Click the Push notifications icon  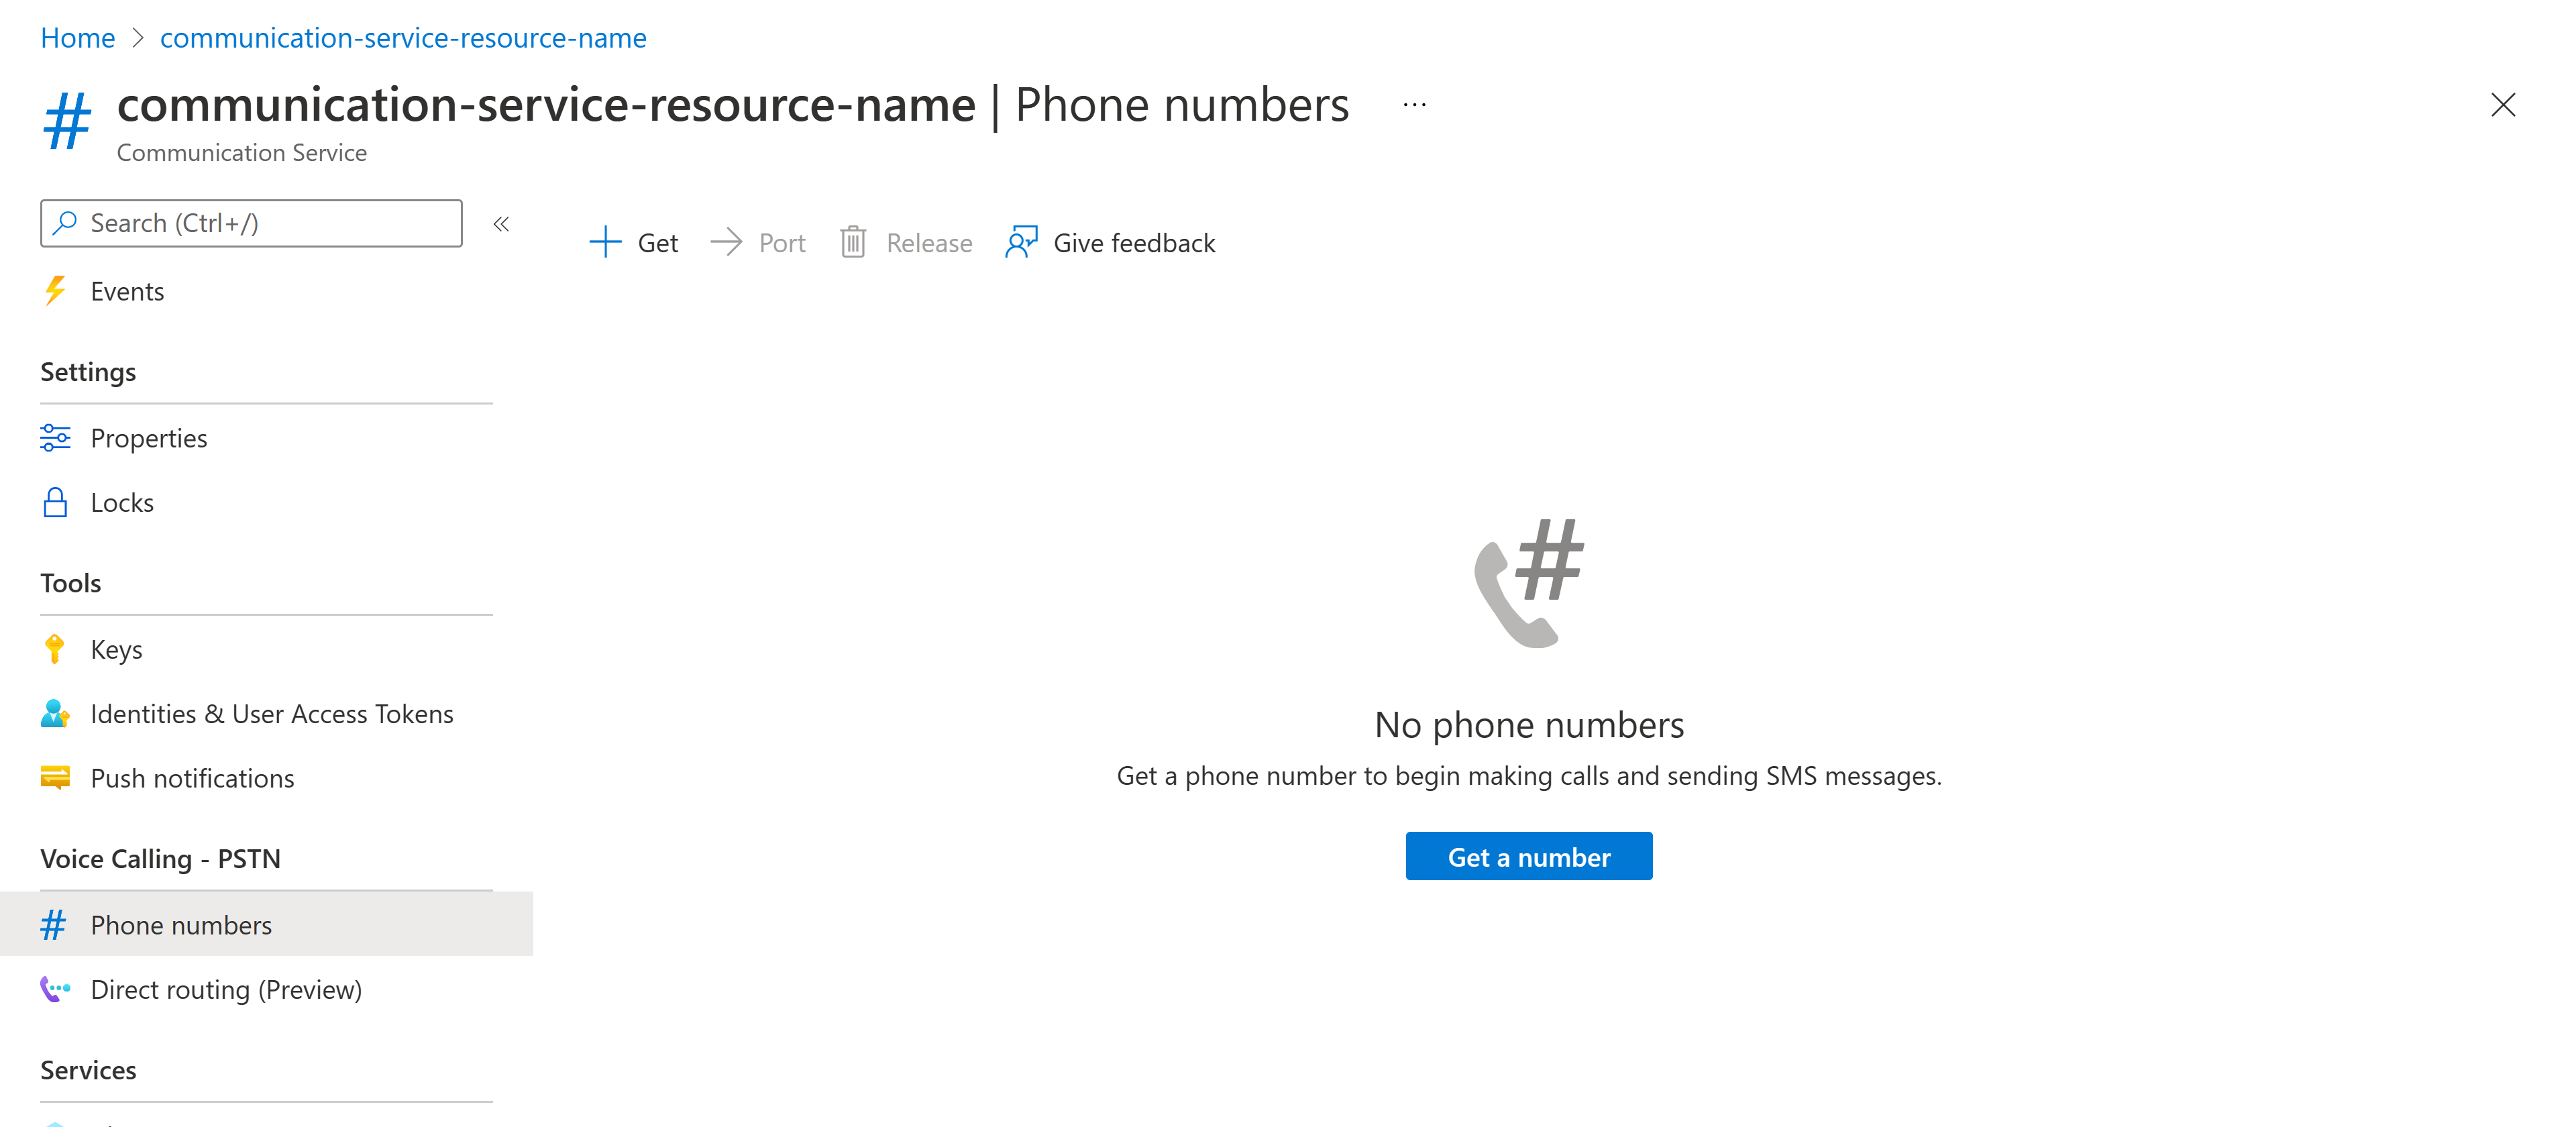point(56,777)
